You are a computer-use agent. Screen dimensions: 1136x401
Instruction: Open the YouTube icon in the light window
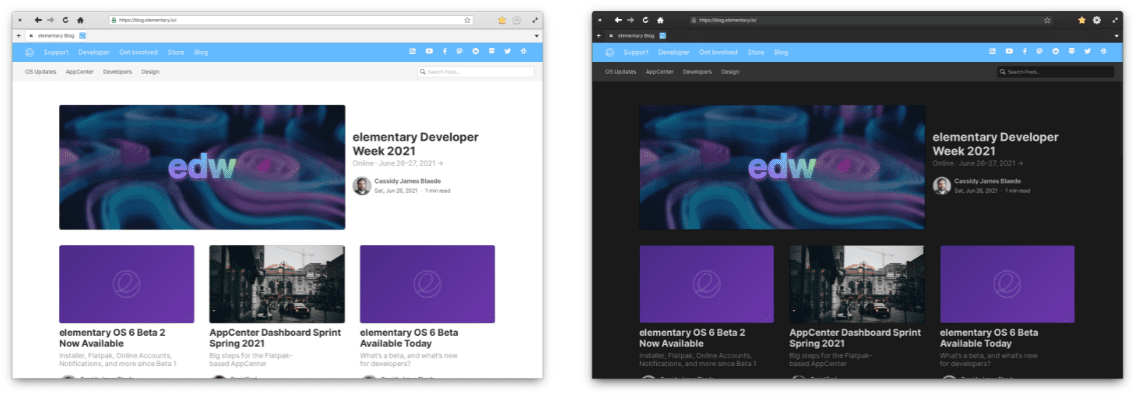(429, 51)
